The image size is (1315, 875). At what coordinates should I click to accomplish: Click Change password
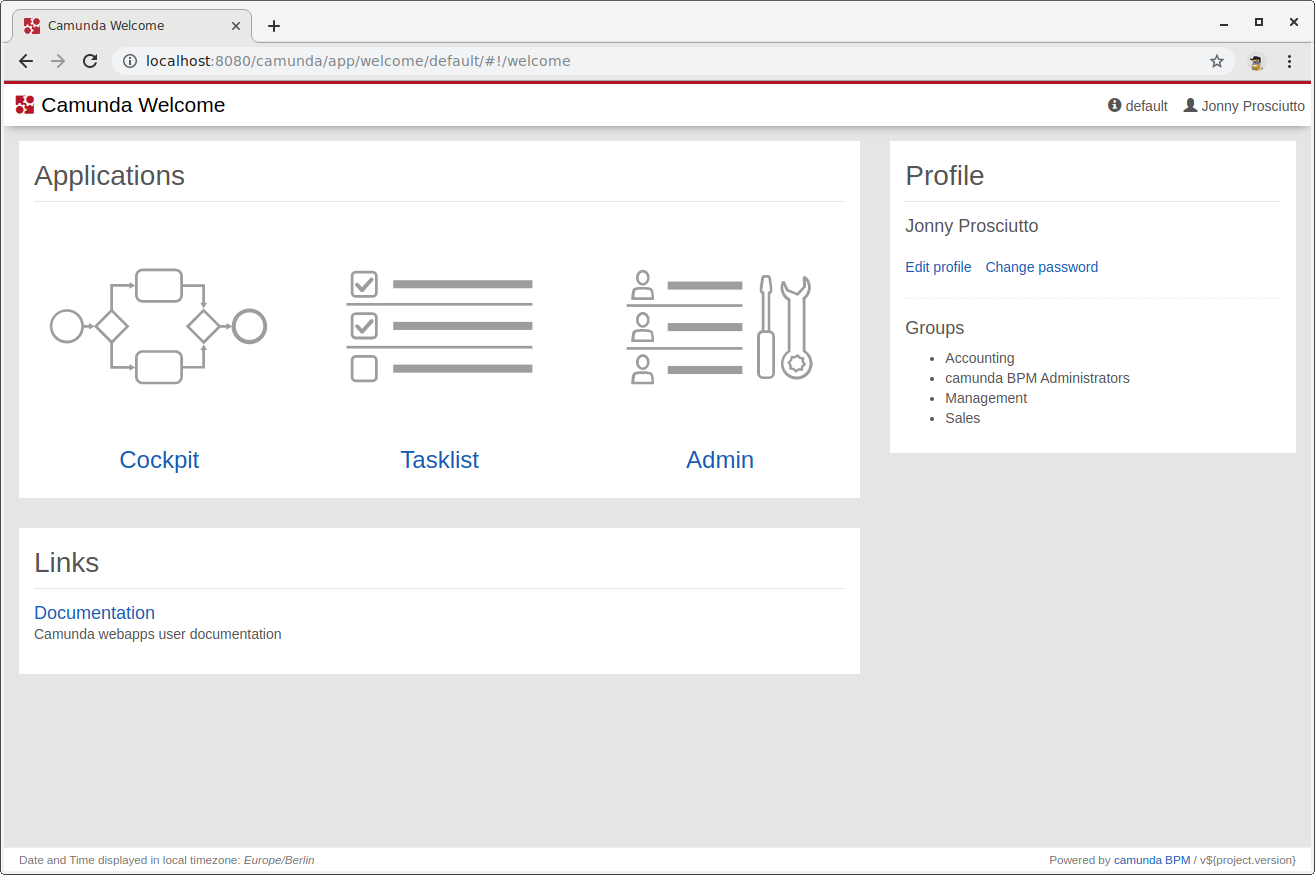pyautogui.click(x=1042, y=267)
